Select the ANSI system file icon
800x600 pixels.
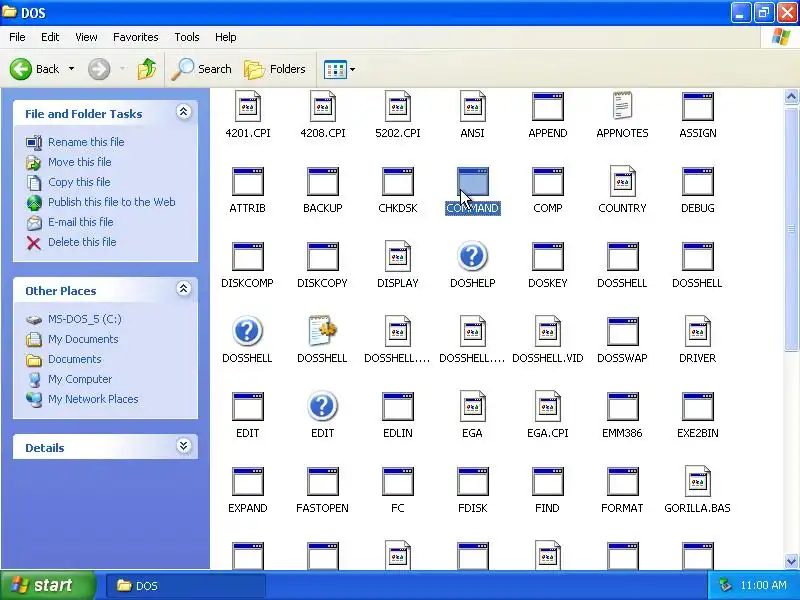472,106
